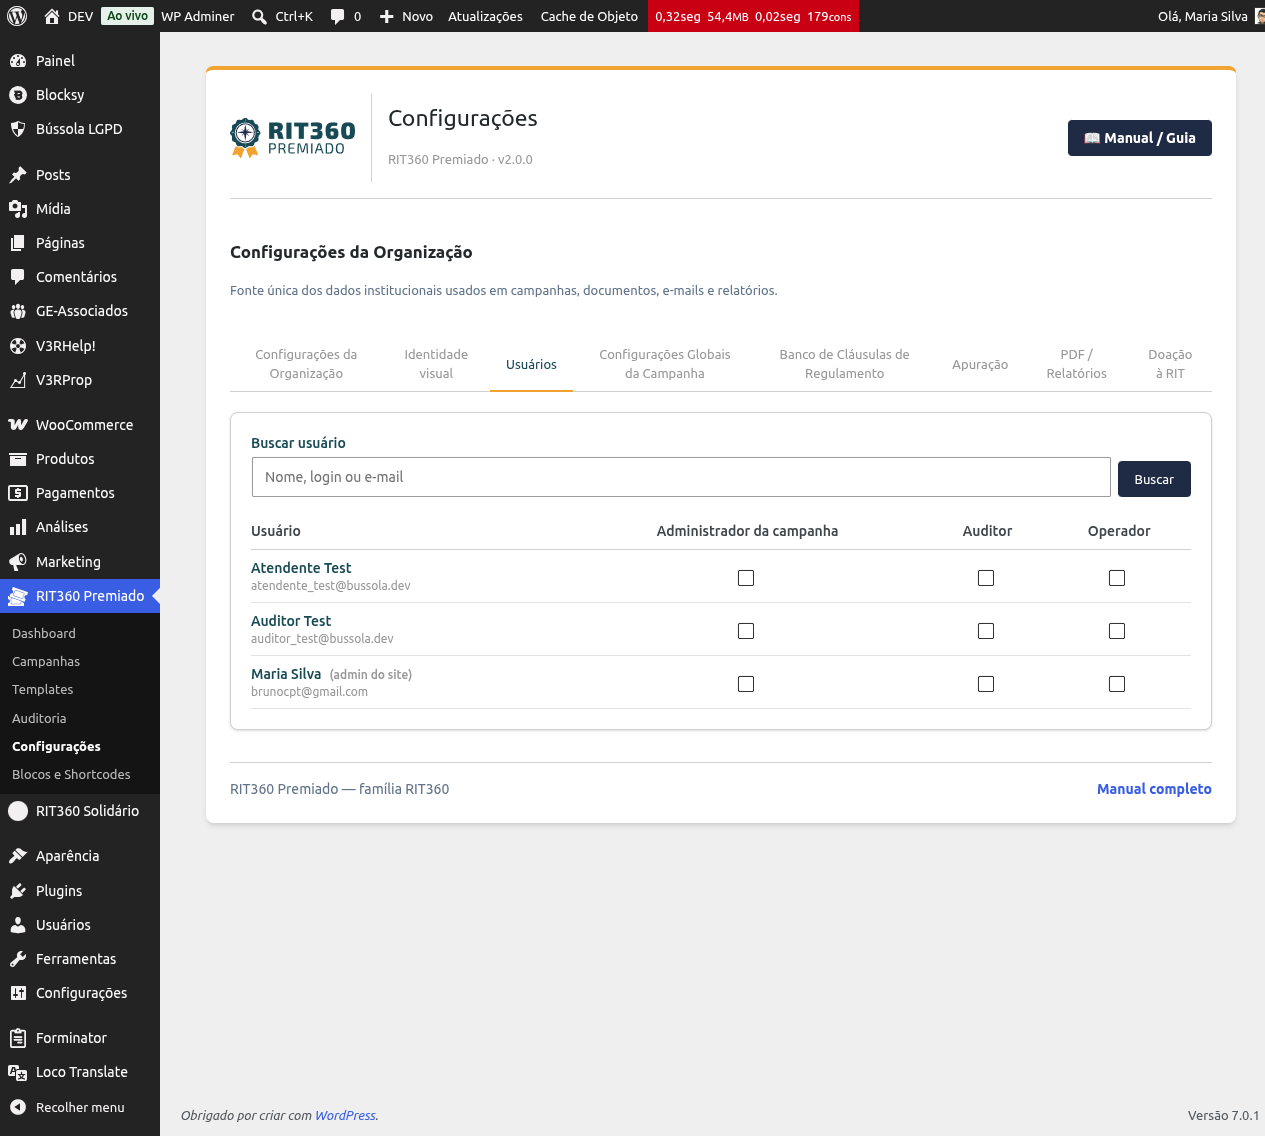Open the Manual / Guia button

pos(1140,138)
